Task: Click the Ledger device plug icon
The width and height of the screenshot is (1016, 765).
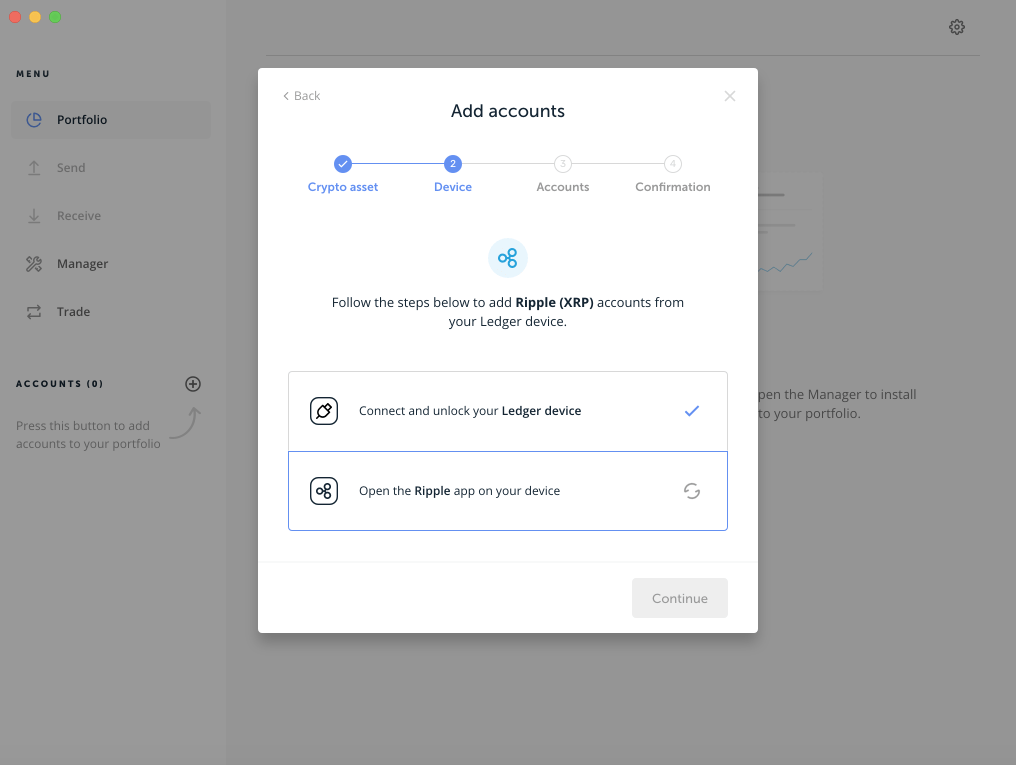Action: [x=324, y=411]
